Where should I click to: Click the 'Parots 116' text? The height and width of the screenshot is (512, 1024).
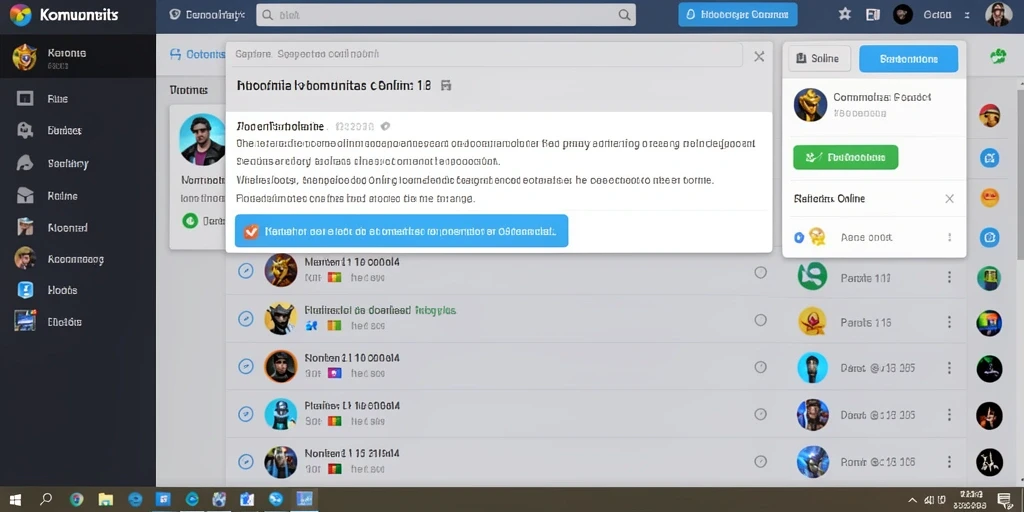coord(866,323)
